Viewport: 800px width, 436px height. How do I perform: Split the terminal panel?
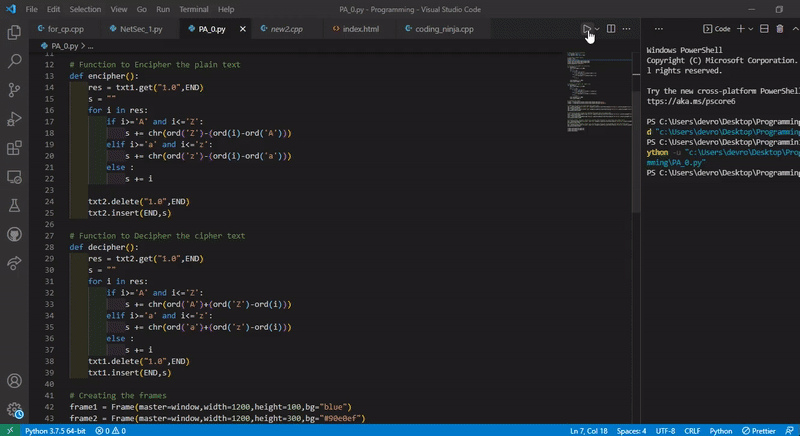764,29
